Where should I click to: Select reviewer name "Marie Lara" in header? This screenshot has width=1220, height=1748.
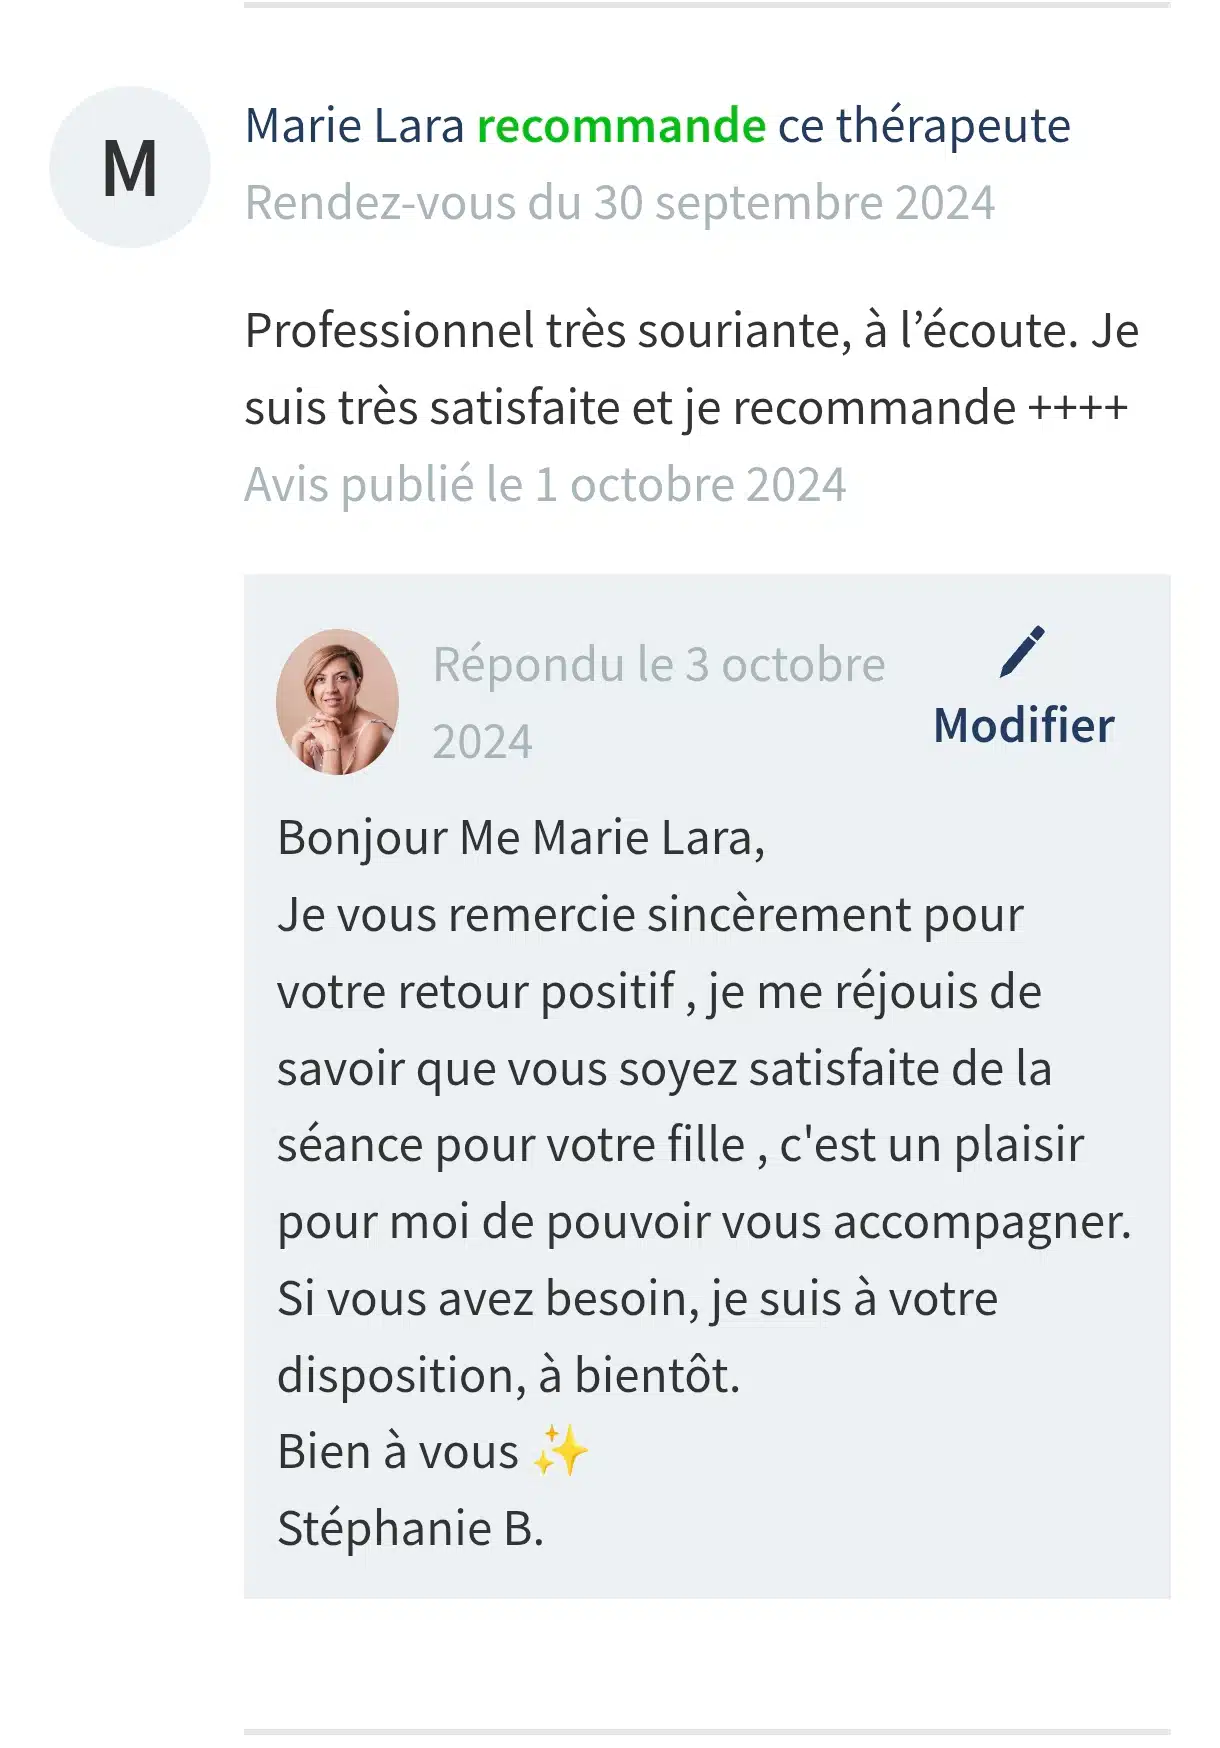click(355, 126)
